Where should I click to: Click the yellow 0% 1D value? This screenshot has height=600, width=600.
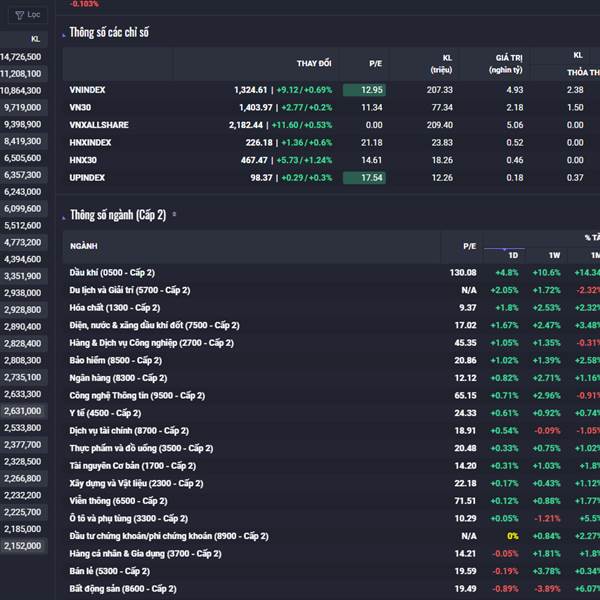(513, 536)
